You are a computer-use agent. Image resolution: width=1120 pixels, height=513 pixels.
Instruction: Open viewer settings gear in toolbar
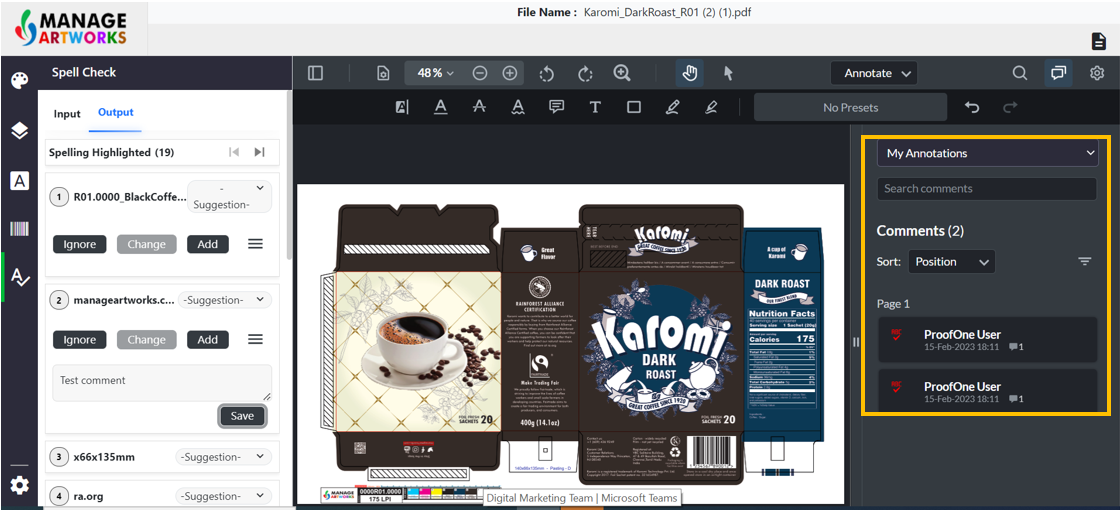click(x=1097, y=73)
